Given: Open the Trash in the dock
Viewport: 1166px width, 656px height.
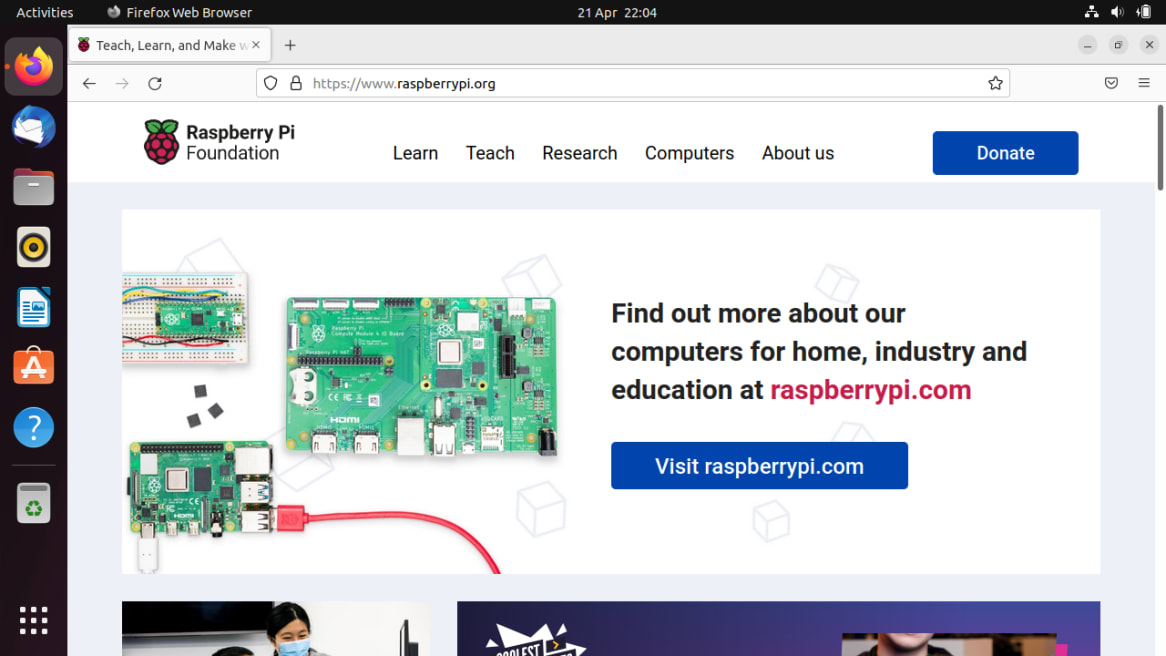Looking at the screenshot, I should coord(33,503).
